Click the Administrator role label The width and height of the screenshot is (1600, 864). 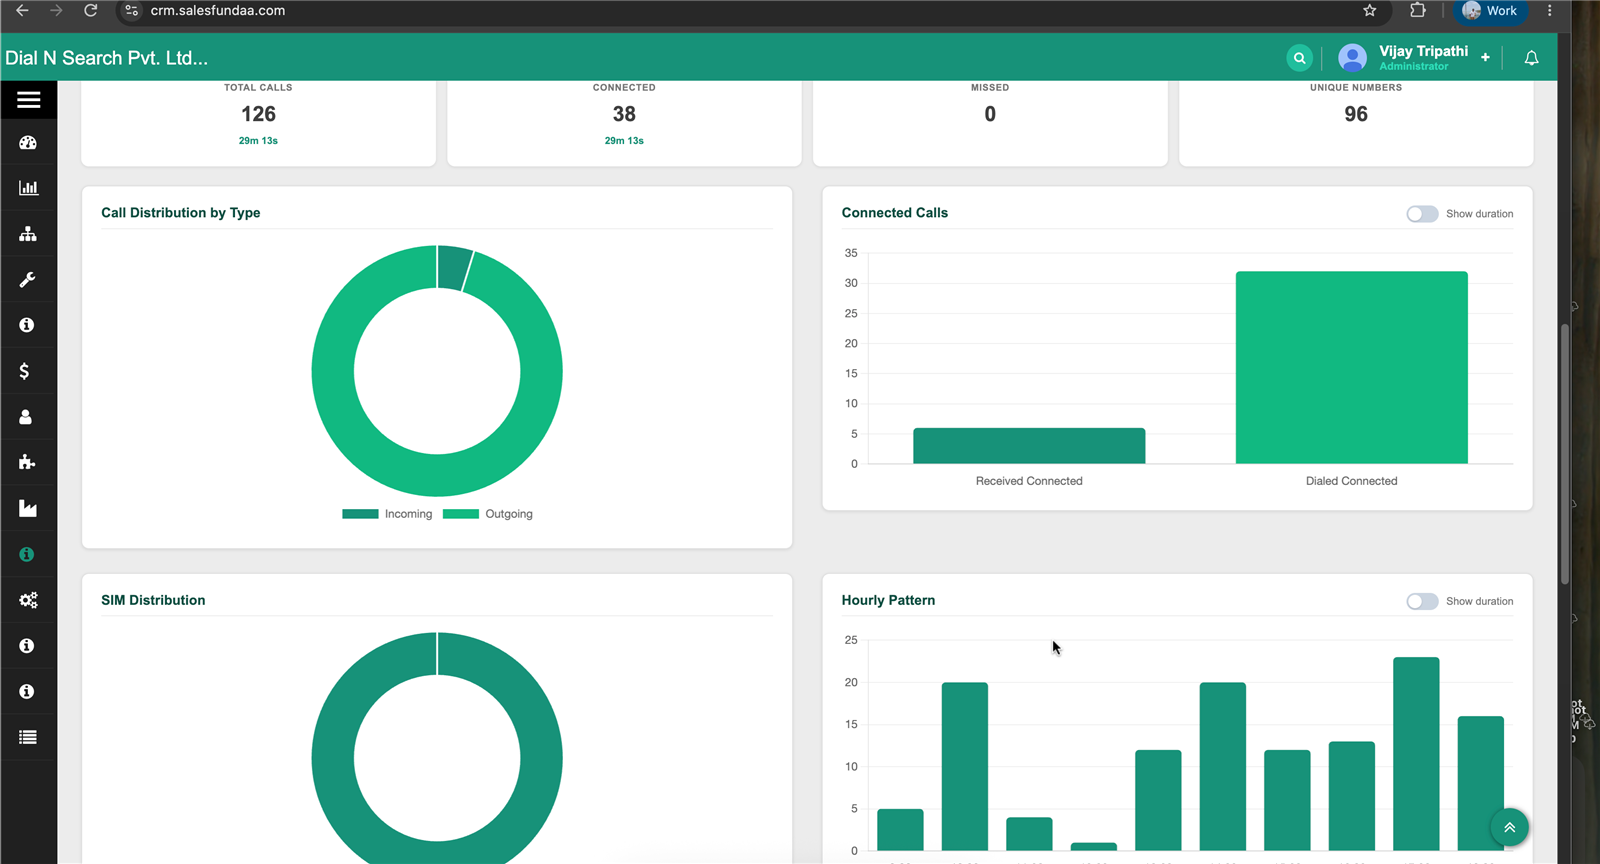coord(1413,67)
